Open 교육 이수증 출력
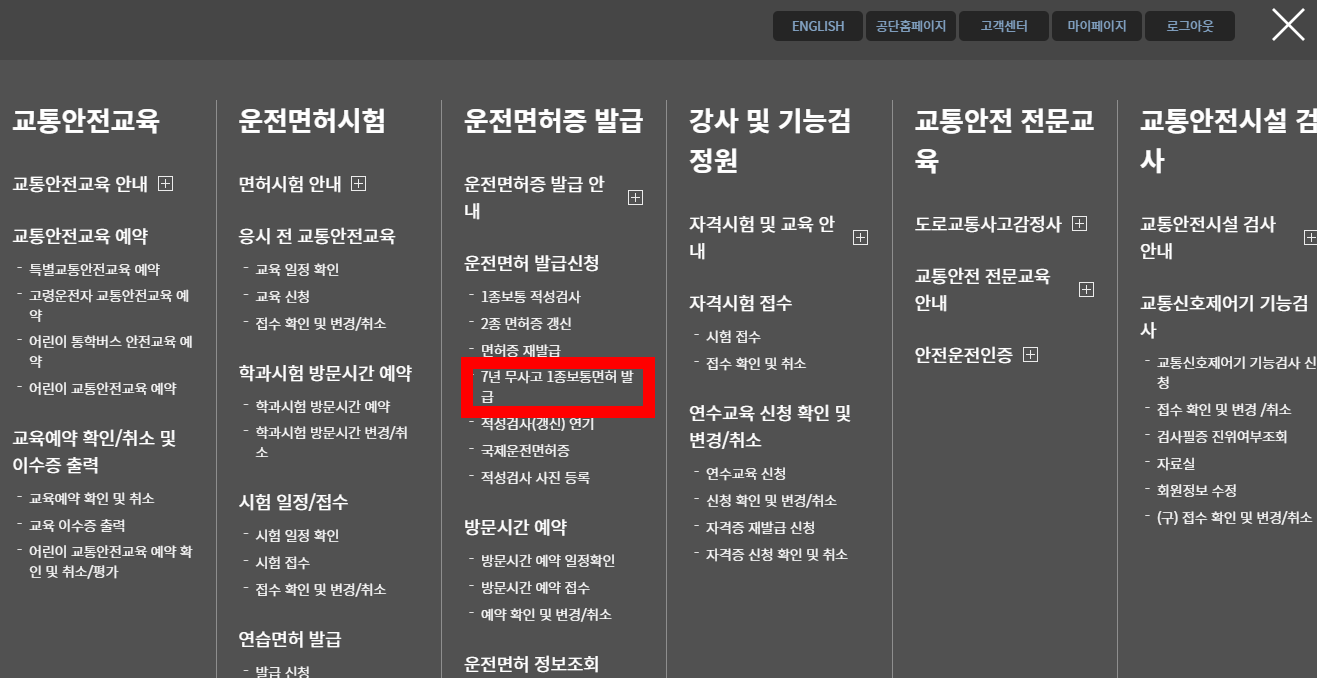Image resolution: width=1317 pixels, height=678 pixels. pyautogui.click(x=77, y=526)
